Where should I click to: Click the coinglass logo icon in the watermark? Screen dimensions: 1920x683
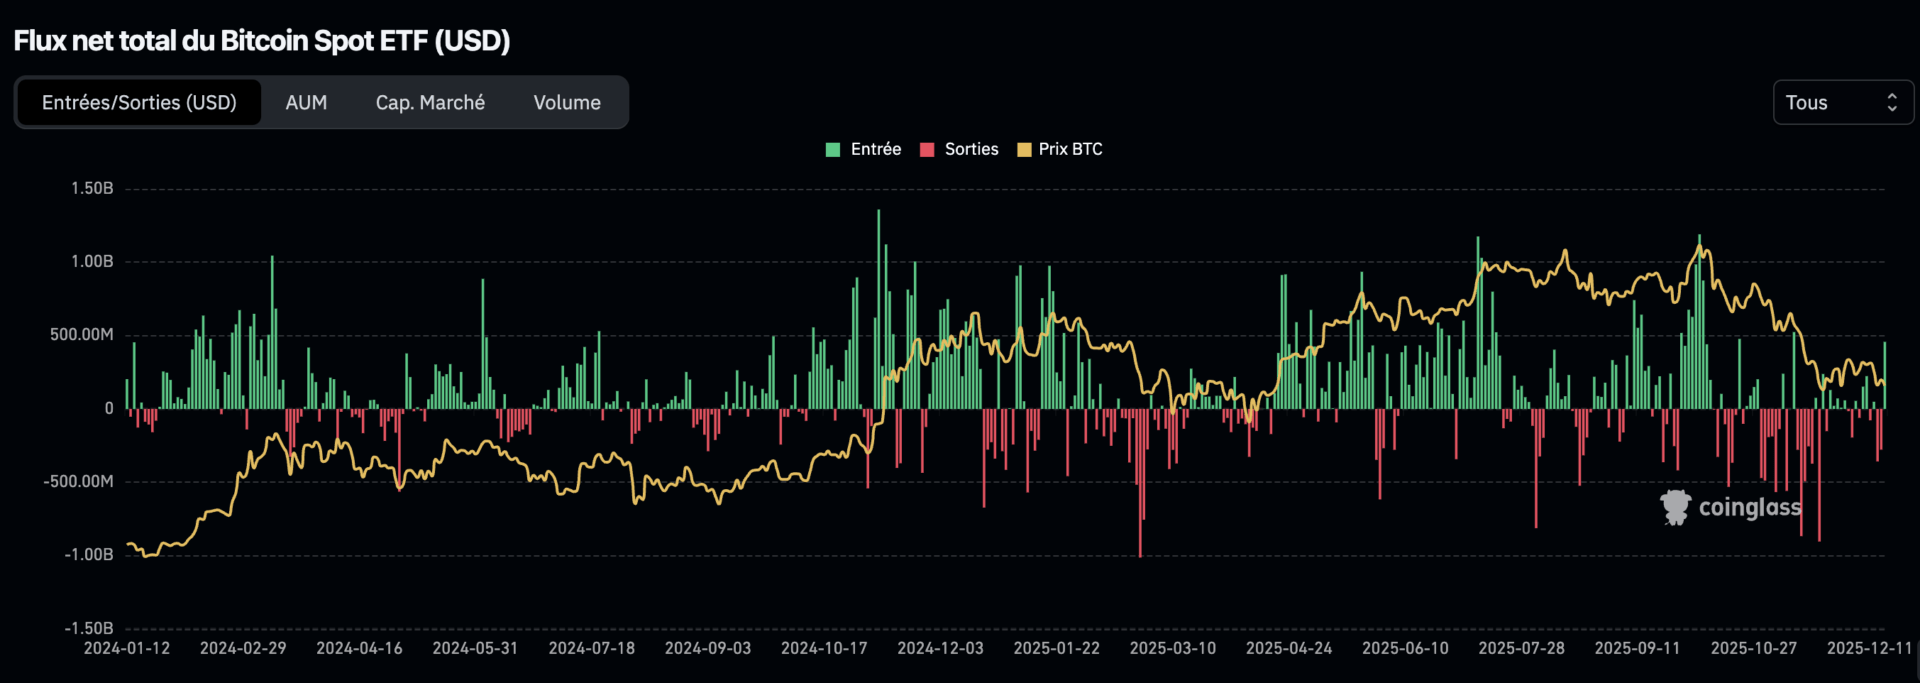[x=1675, y=507]
